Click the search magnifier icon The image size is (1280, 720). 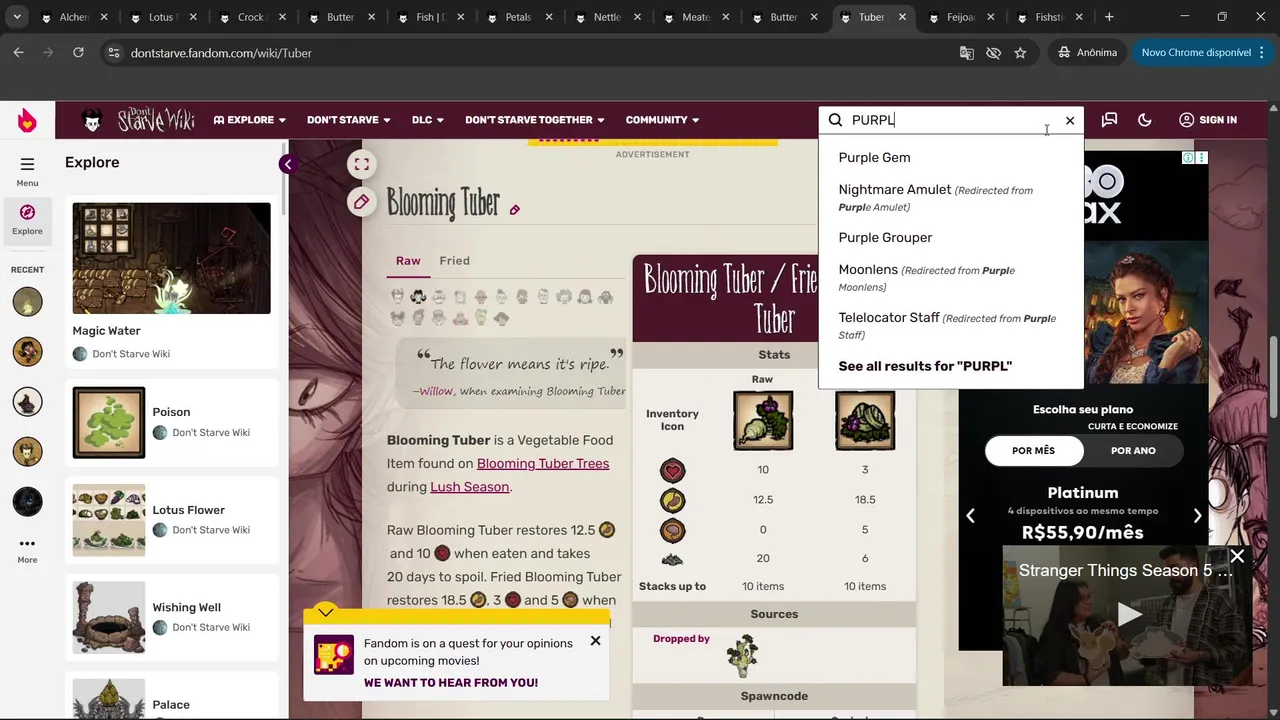pos(835,120)
